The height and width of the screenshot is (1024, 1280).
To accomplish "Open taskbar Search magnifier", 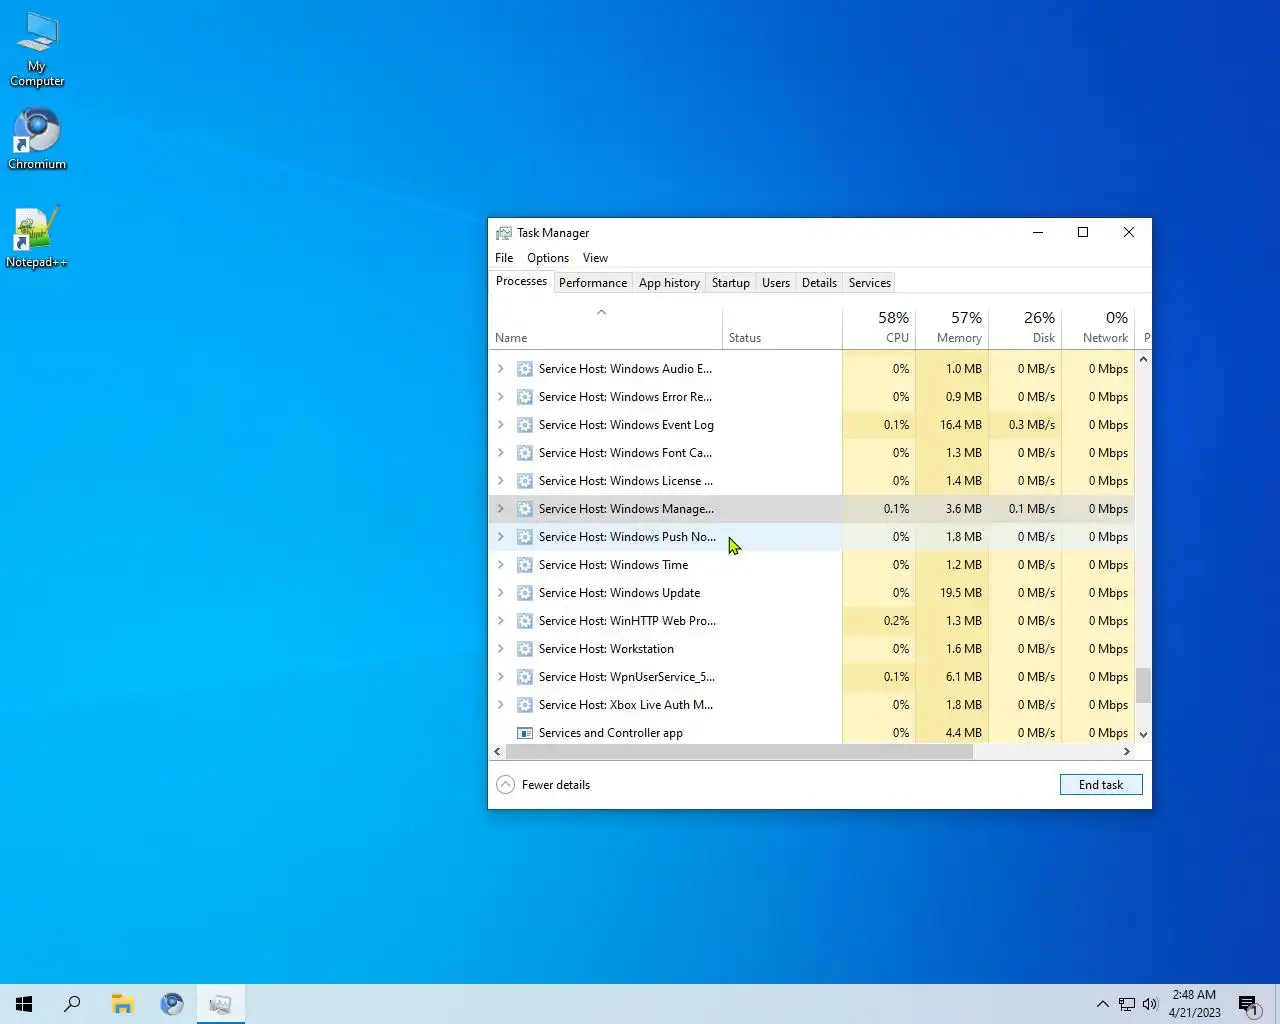I will pos(72,1004).
